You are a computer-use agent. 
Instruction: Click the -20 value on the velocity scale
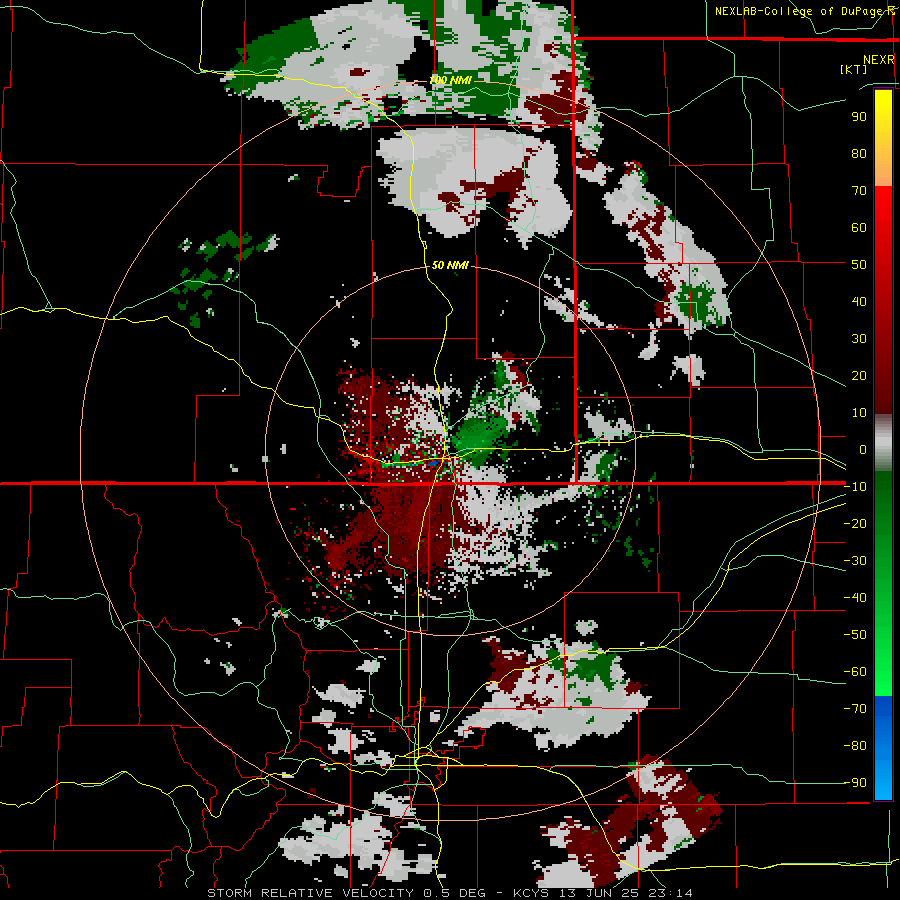855,523
